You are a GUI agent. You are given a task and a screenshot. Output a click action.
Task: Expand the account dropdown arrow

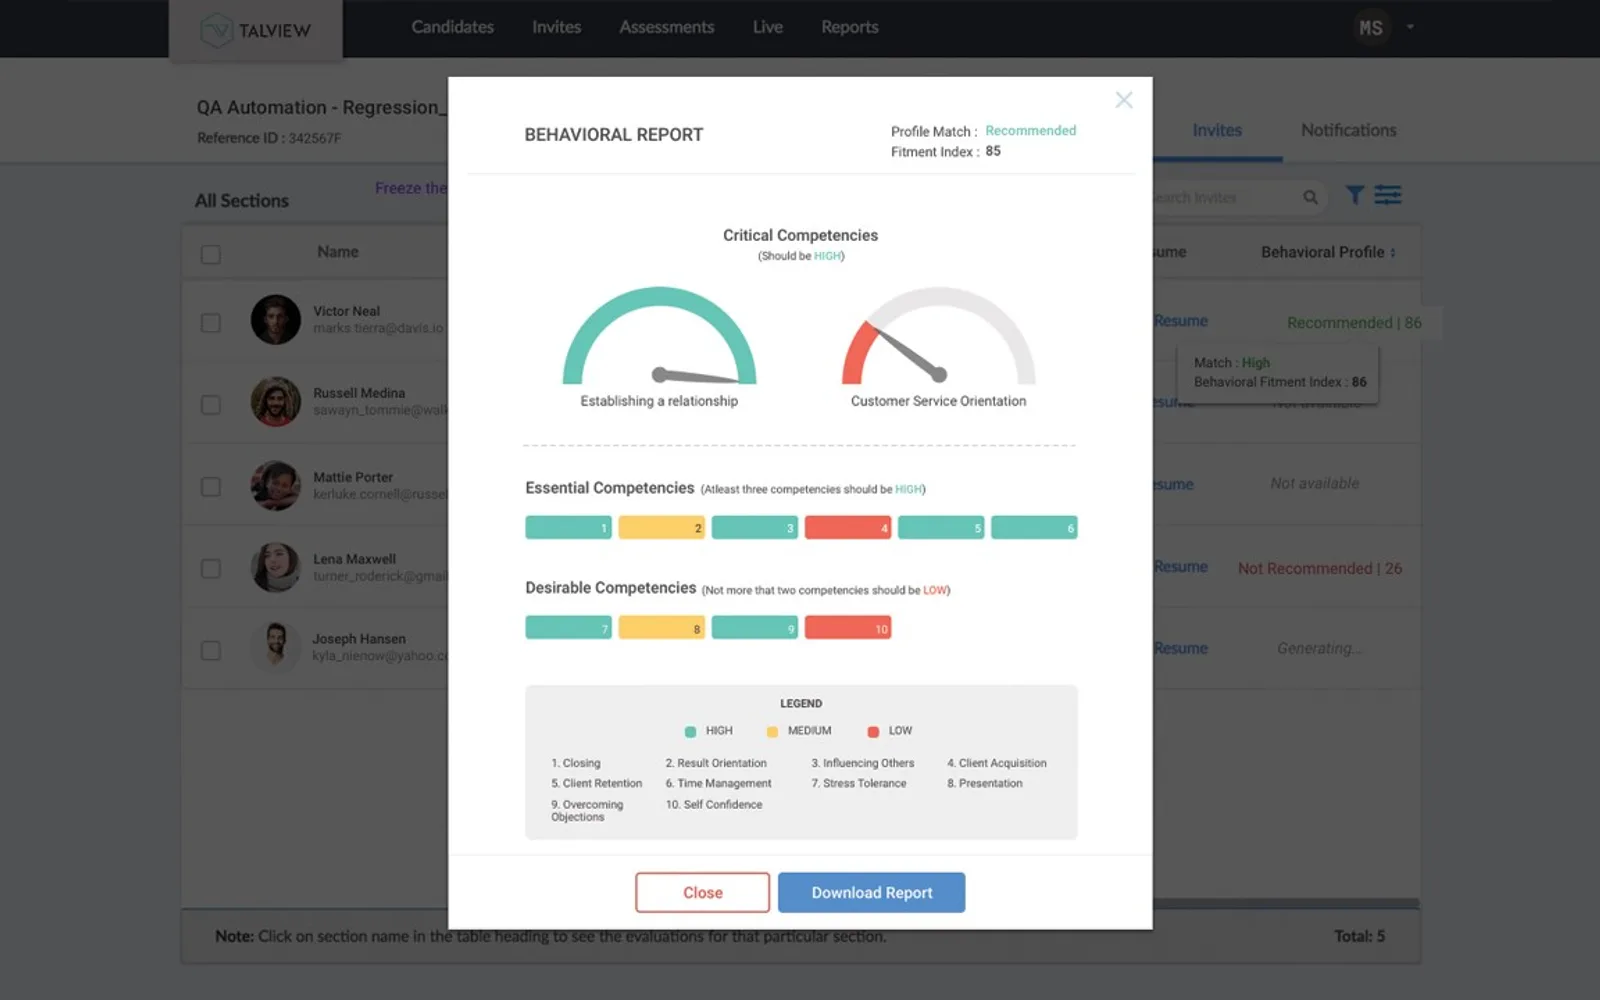1410,27
